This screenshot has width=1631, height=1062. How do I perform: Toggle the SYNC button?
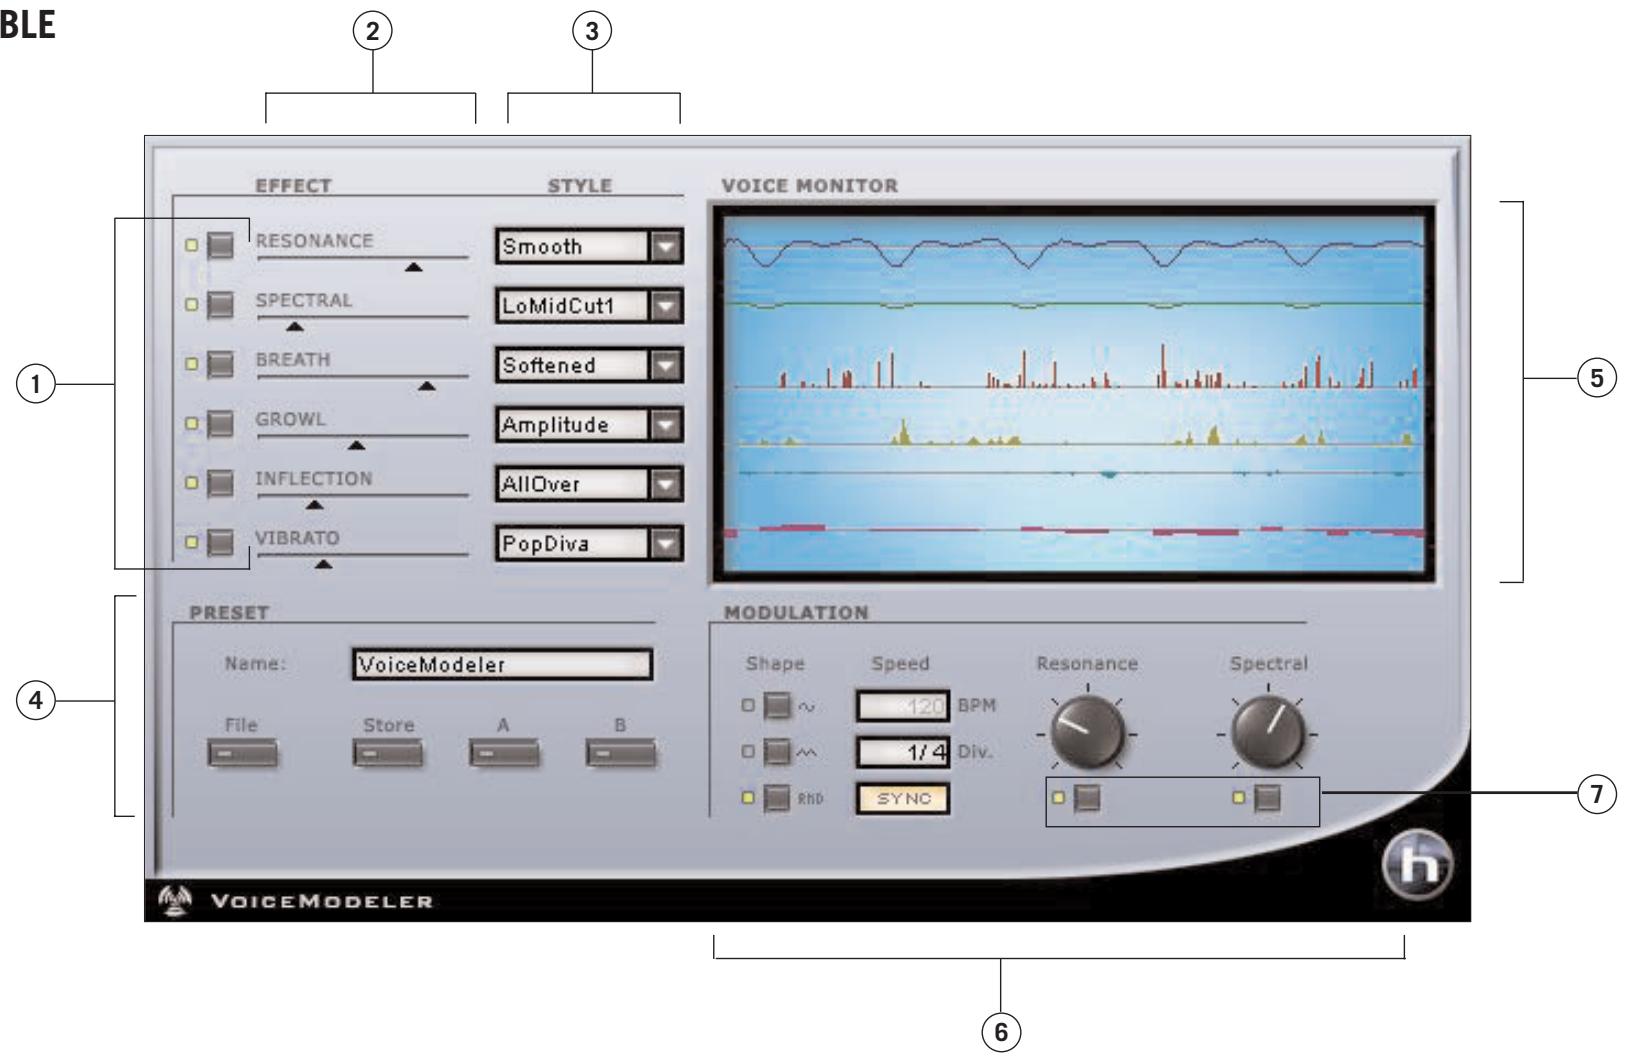[903, 799]
